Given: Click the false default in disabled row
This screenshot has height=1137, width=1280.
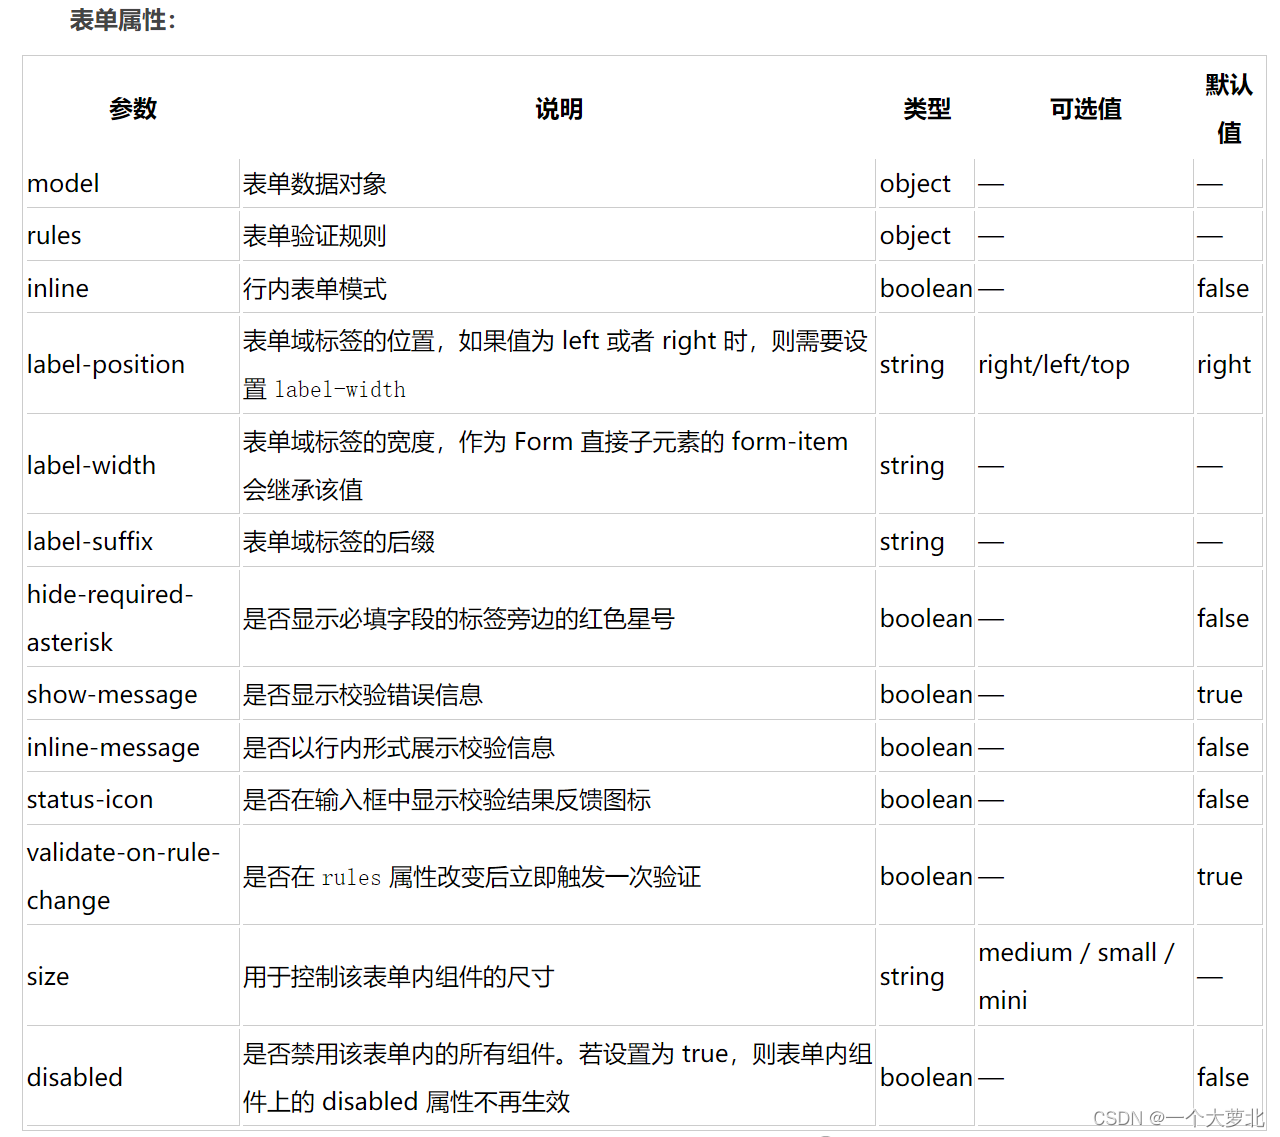Looking at the screenshot, I should click(x=1223, y=1077).
